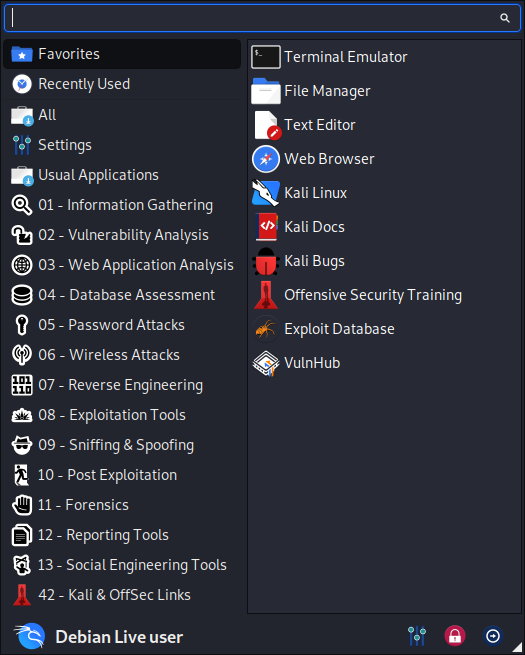The height and width of the screenshot is (655, 525).
Task: Open 01 - Information Gathering label
Action: point(125,206)
